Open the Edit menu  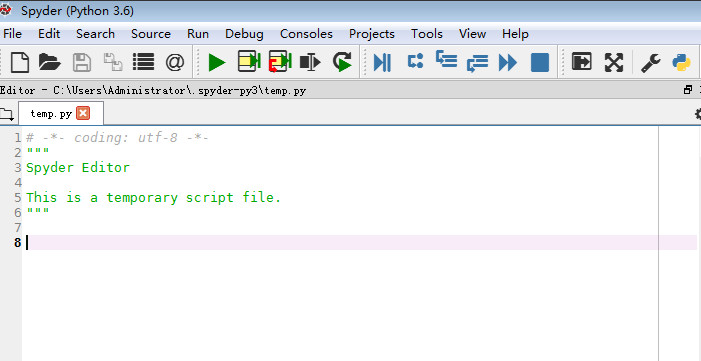click(x=49, y=34)
